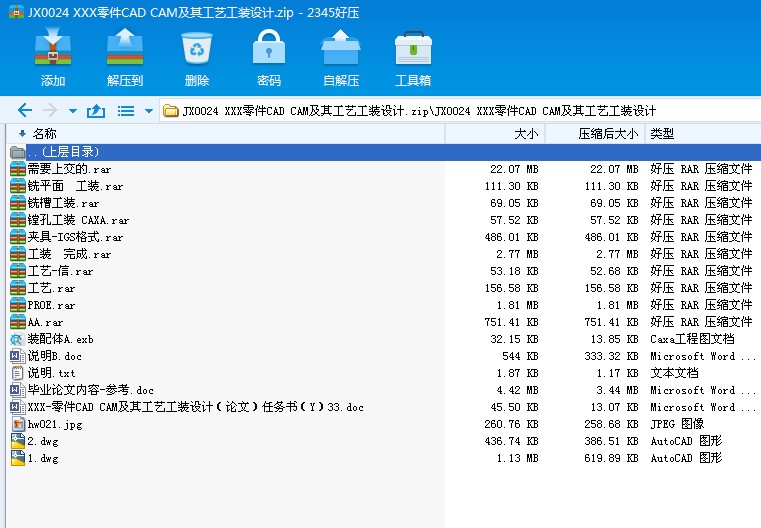Click the AutoCAD icon of 1.dwg
The width and height of the screenshot is (761, 528).
tap(18, 458)
